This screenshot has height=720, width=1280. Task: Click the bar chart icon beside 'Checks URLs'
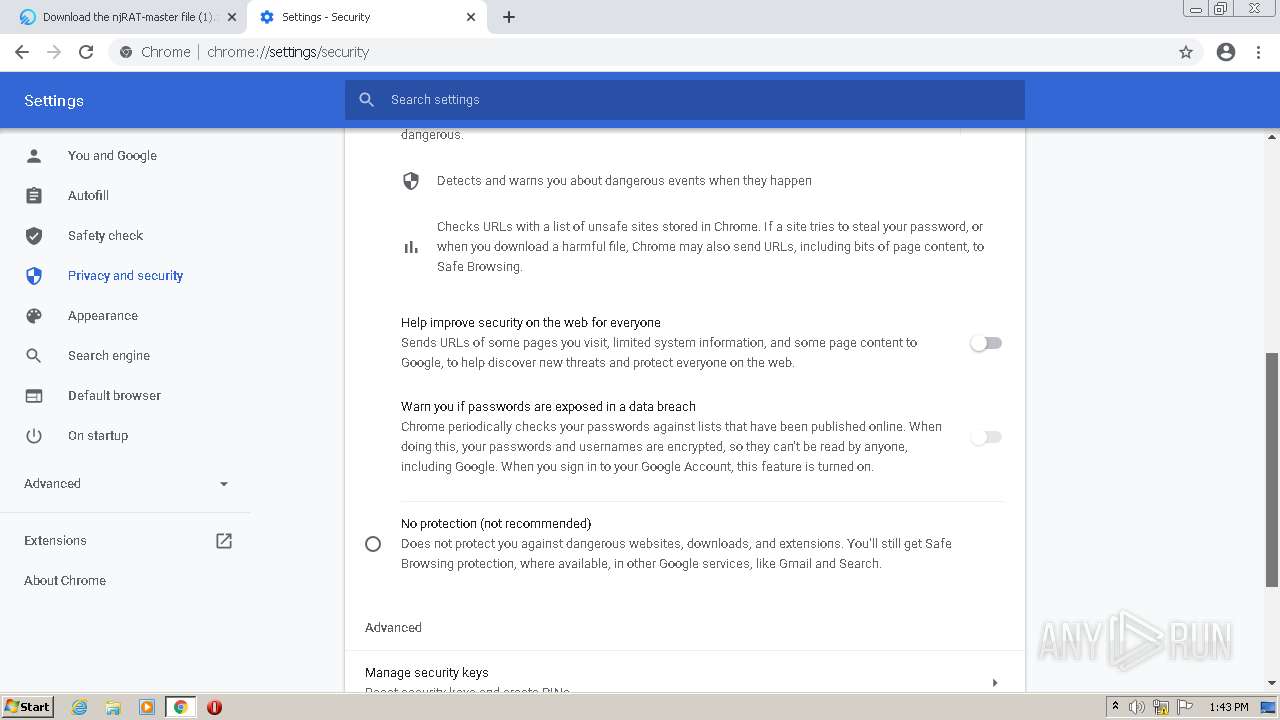(411, 247)
